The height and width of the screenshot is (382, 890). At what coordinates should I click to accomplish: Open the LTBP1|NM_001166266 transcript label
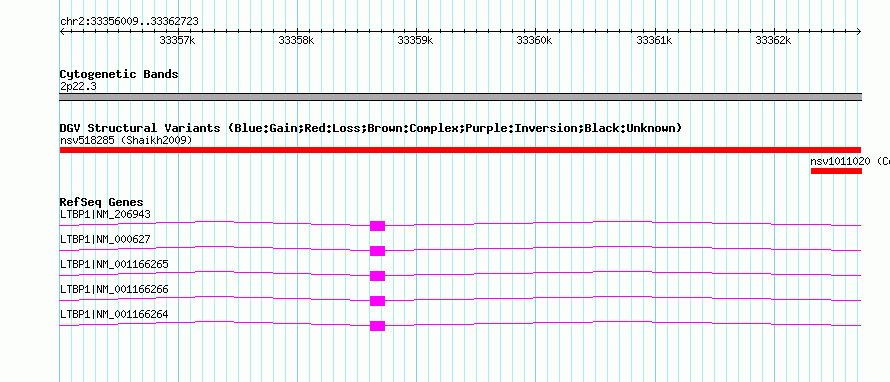pos(114,289)
